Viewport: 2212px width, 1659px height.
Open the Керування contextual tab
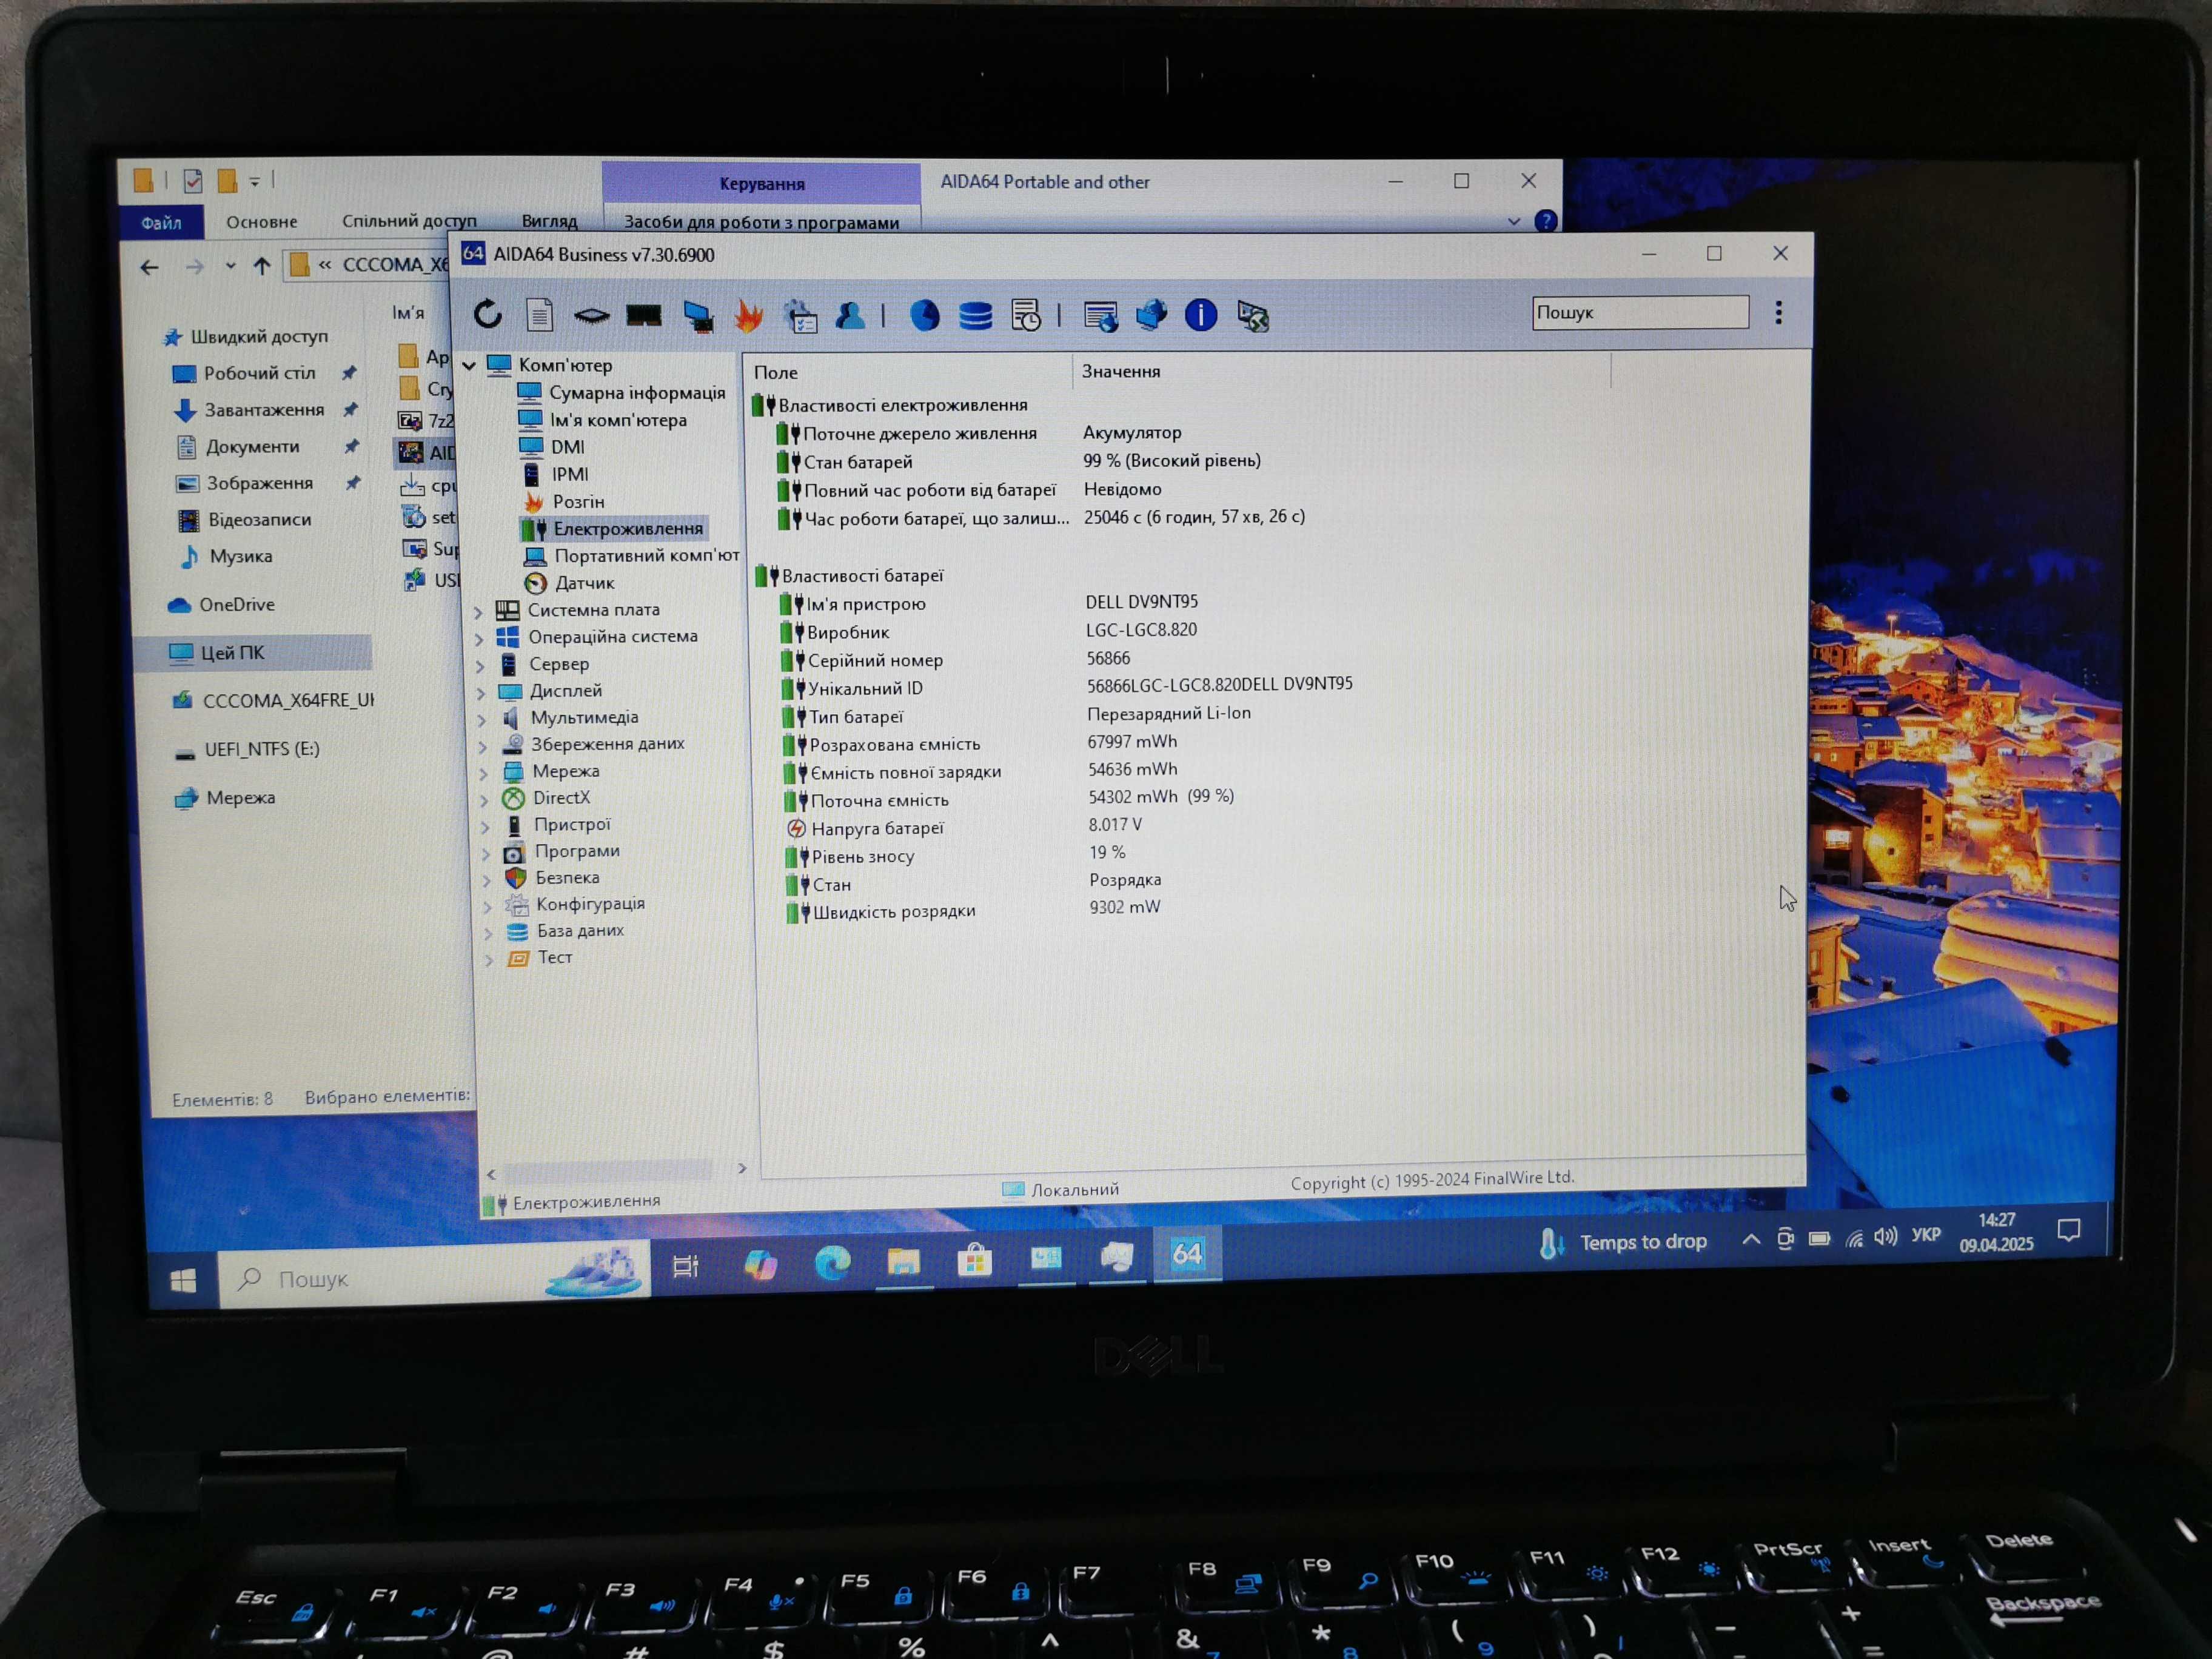[761, 184]
